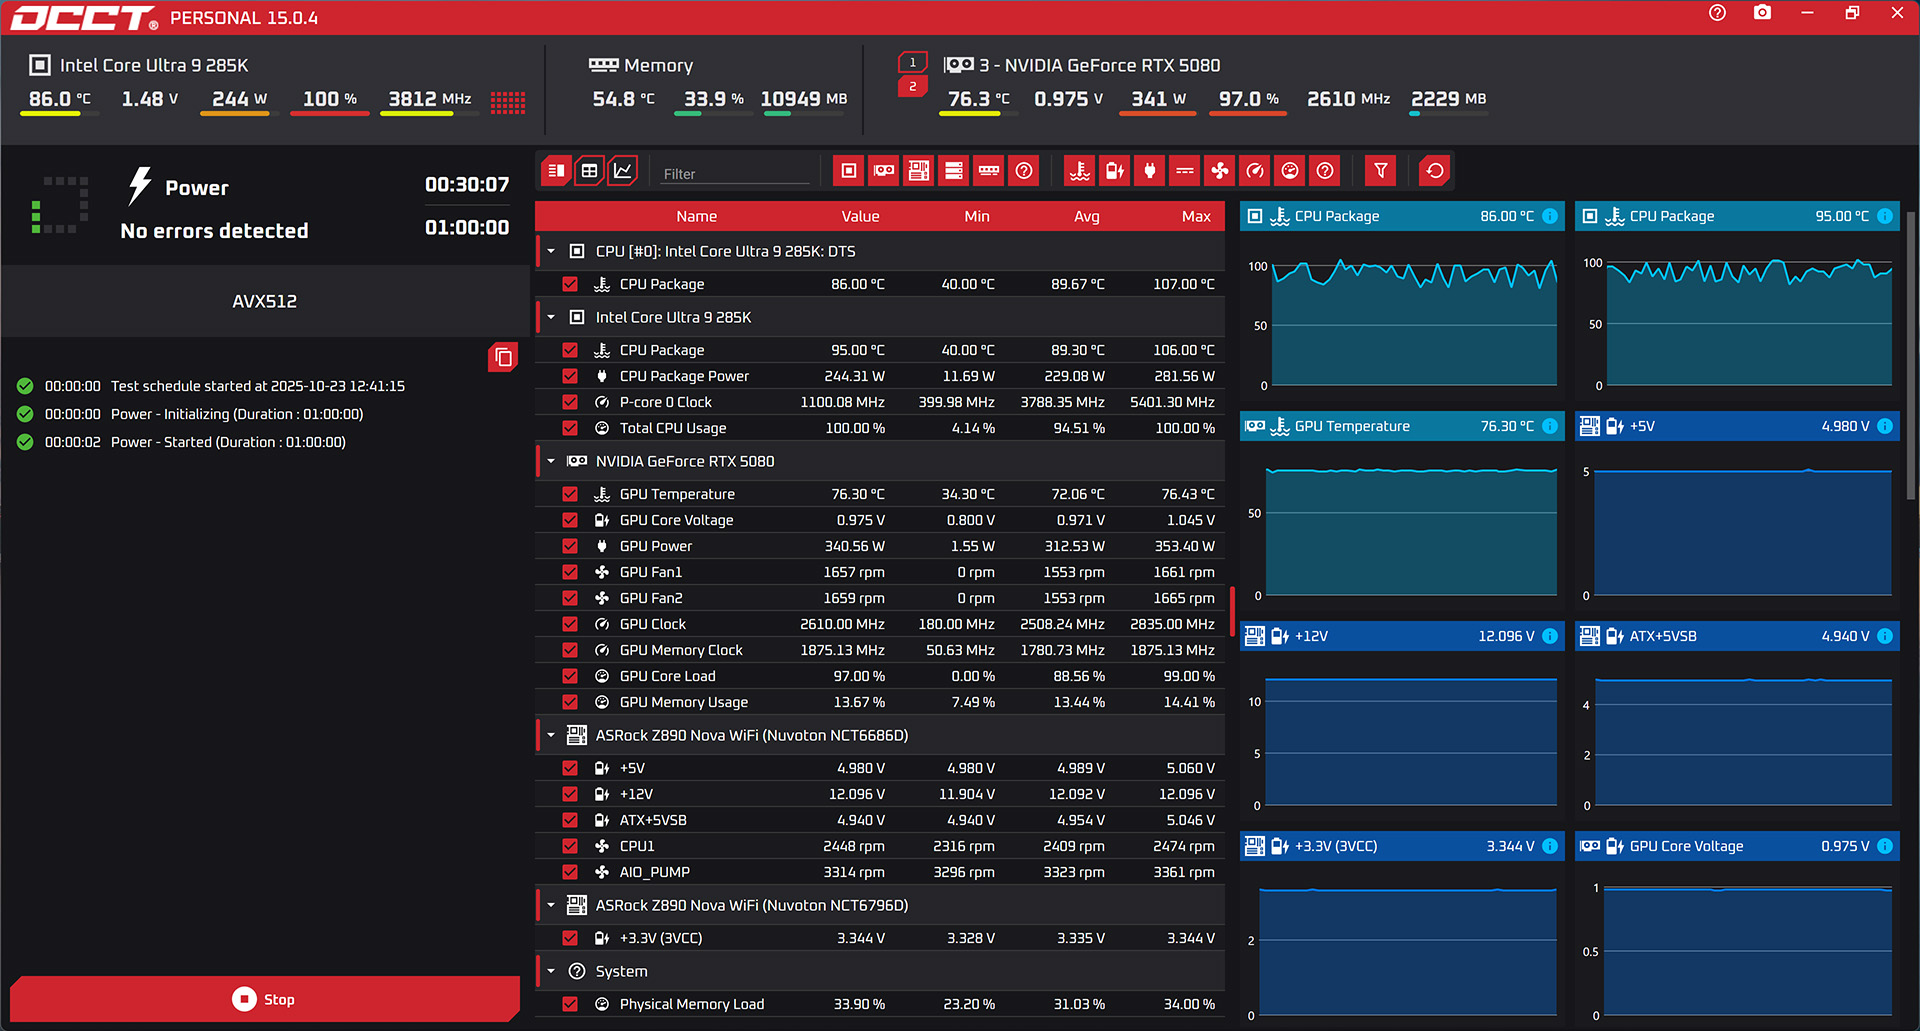Viewport: 1920px width, 1031px height.
Task: Uncheck the GPU Fan1 checkbox
Action: [570, 572]
